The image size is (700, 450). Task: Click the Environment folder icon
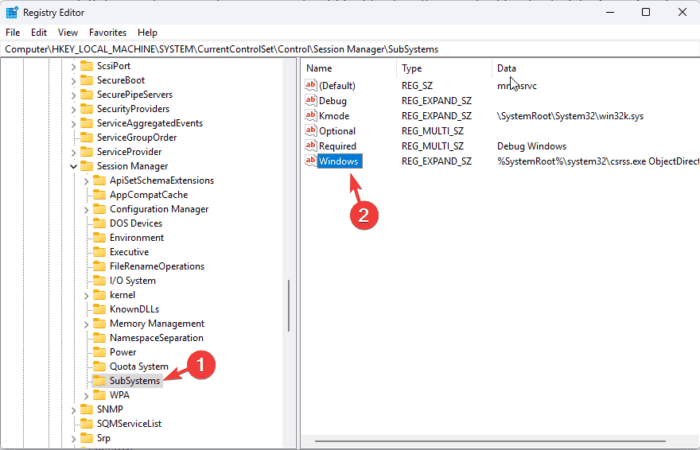(99, 238)
